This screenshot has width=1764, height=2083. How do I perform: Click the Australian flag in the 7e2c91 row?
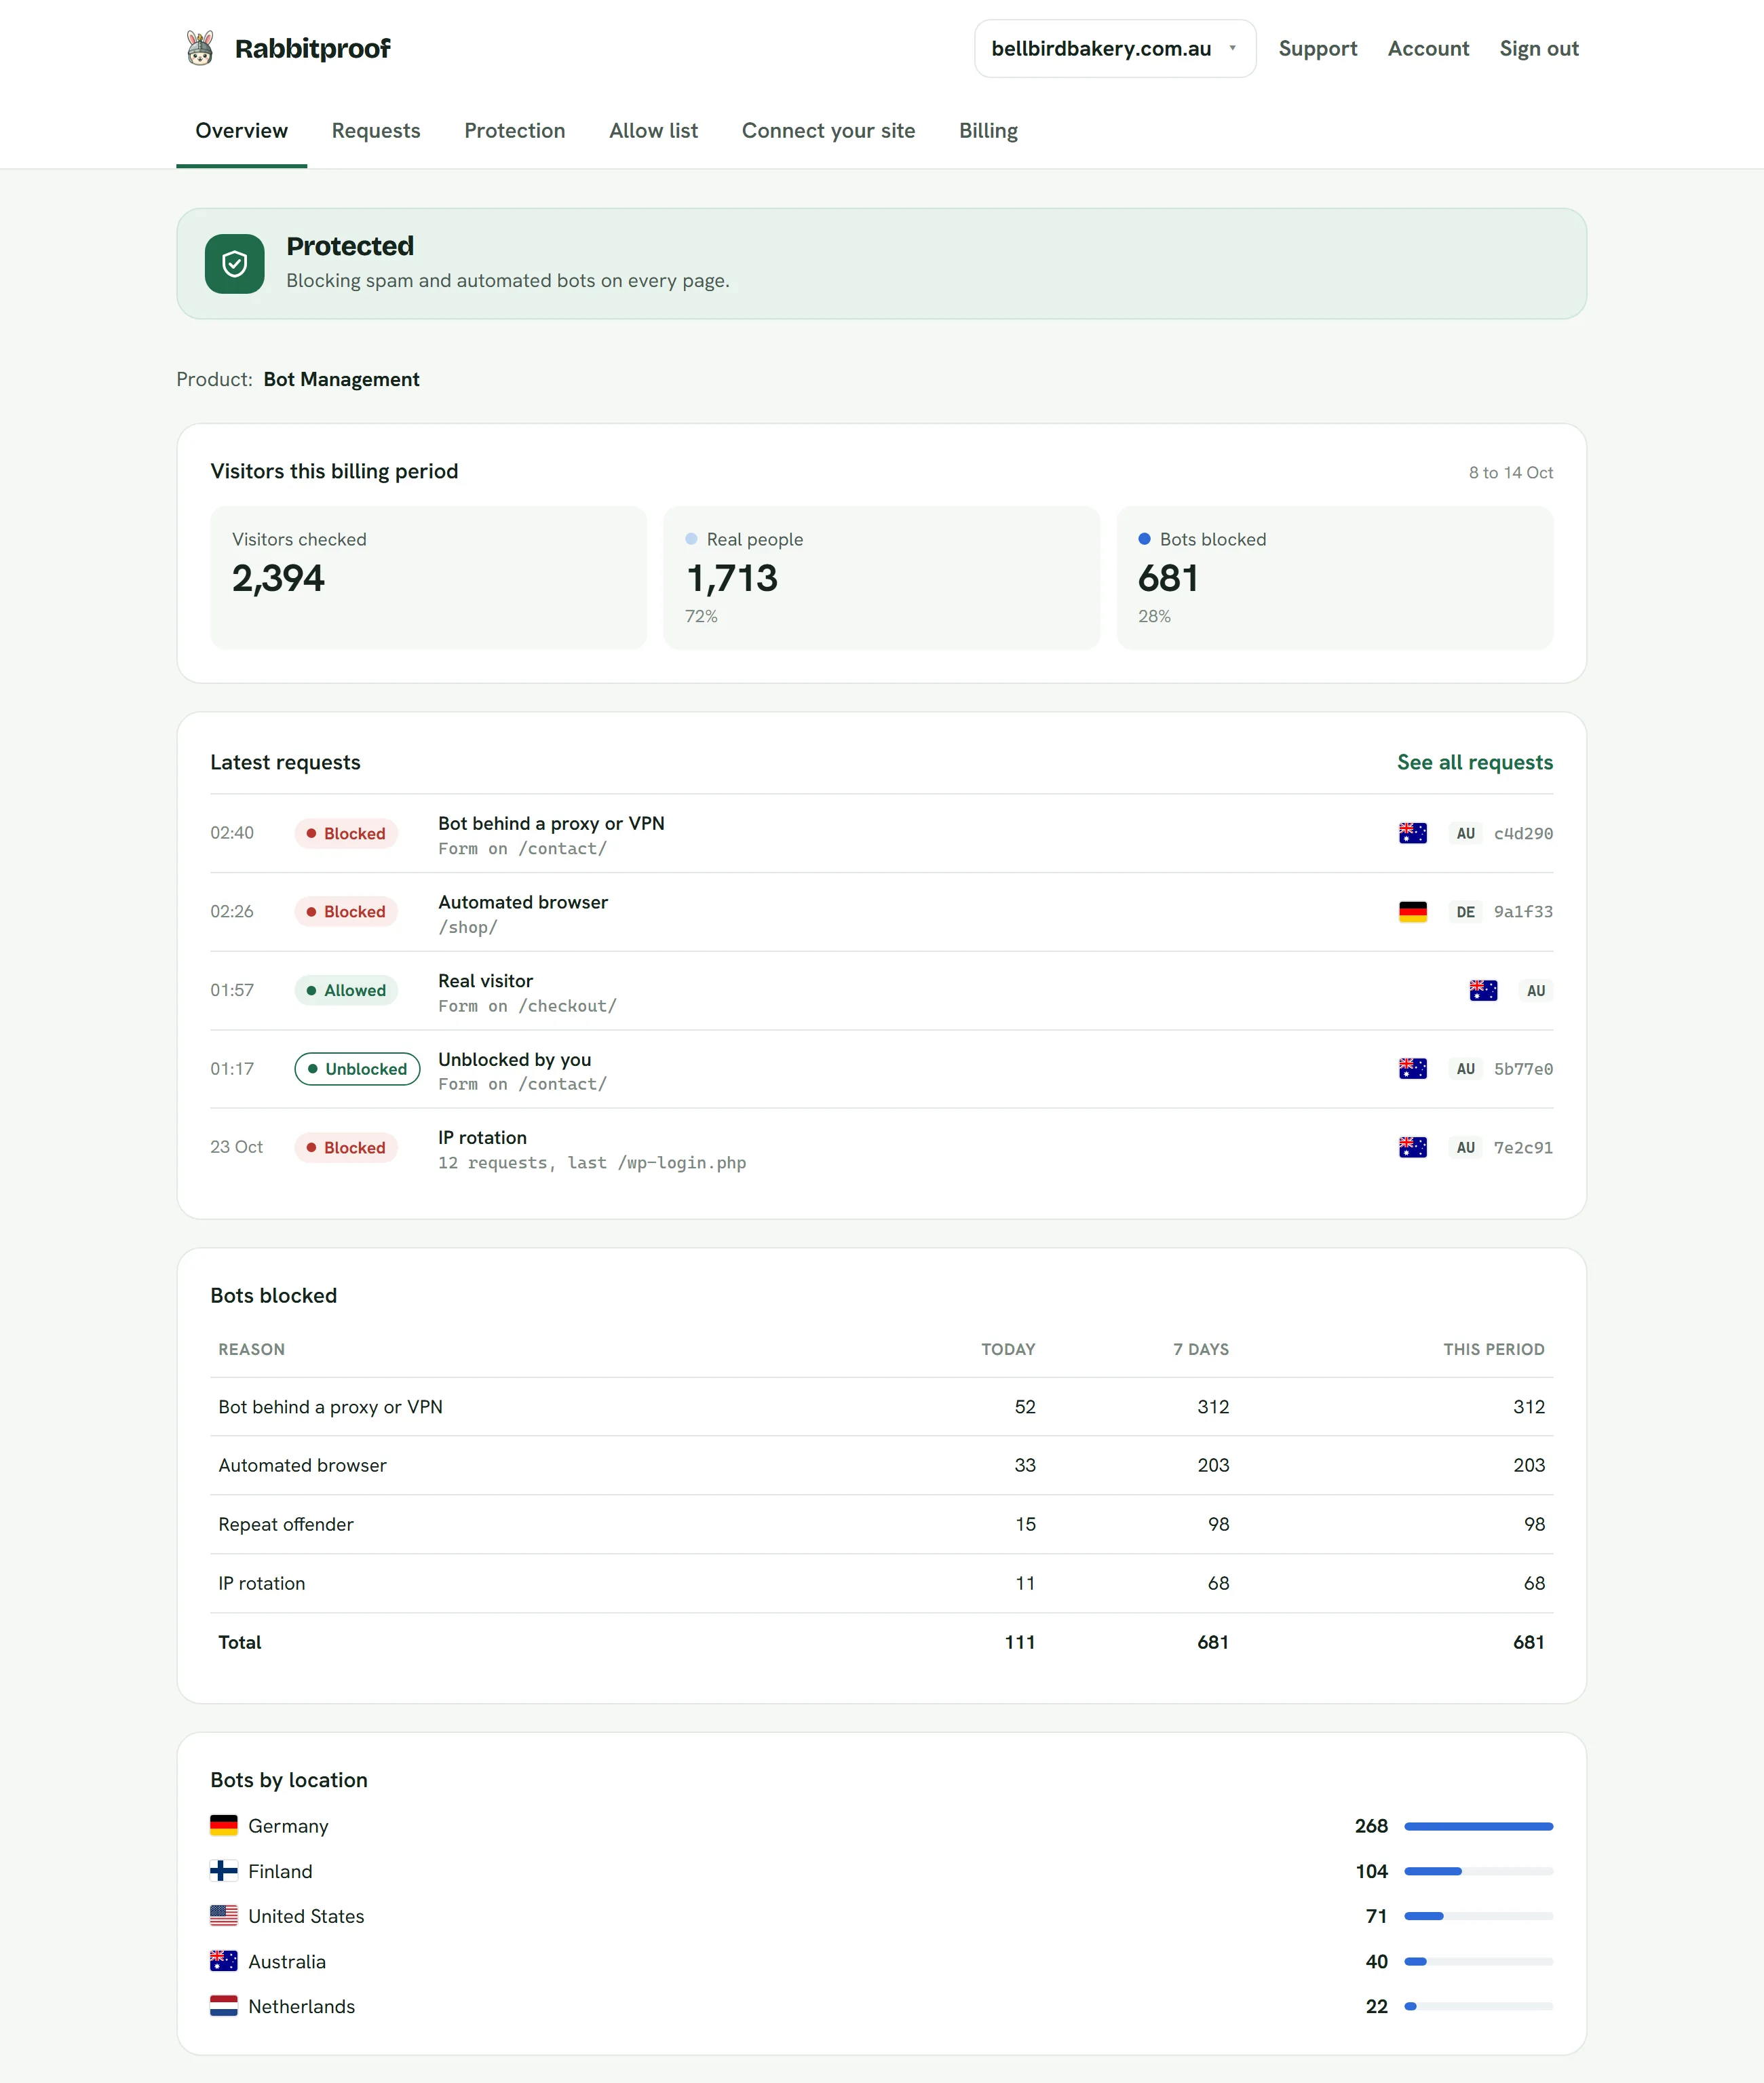(x=1412, y=1147)
